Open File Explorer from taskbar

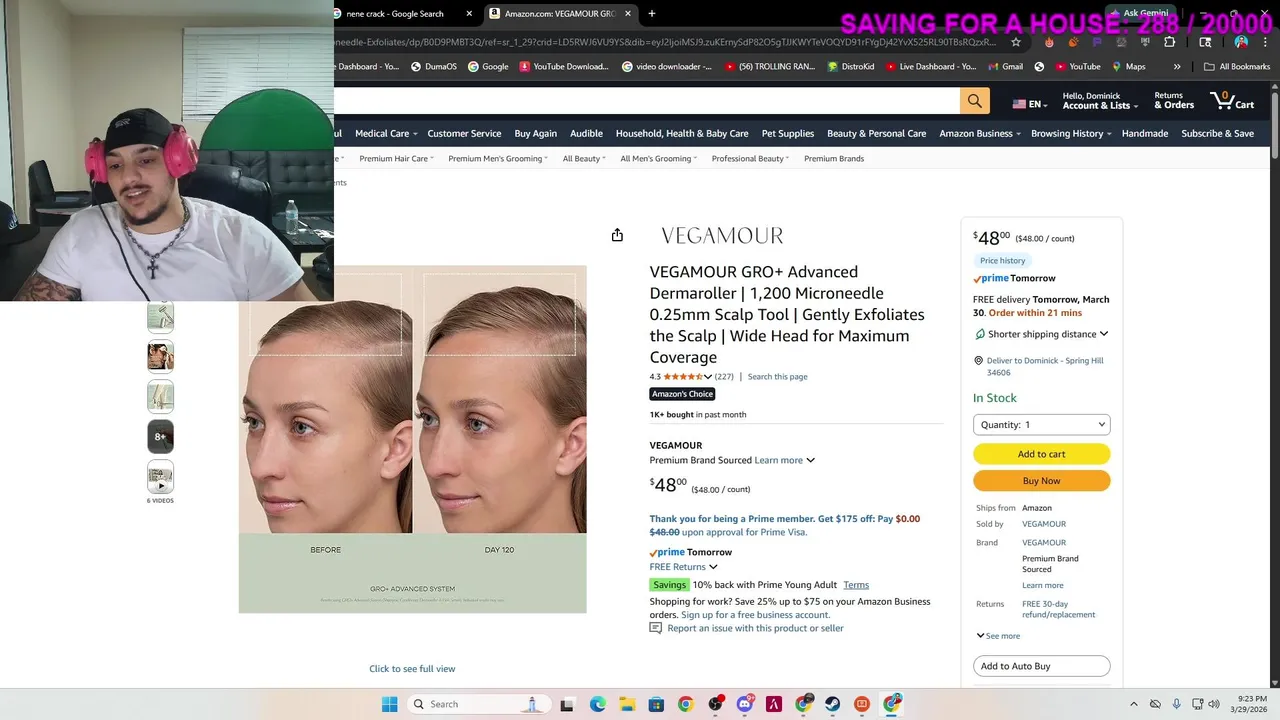626,704
